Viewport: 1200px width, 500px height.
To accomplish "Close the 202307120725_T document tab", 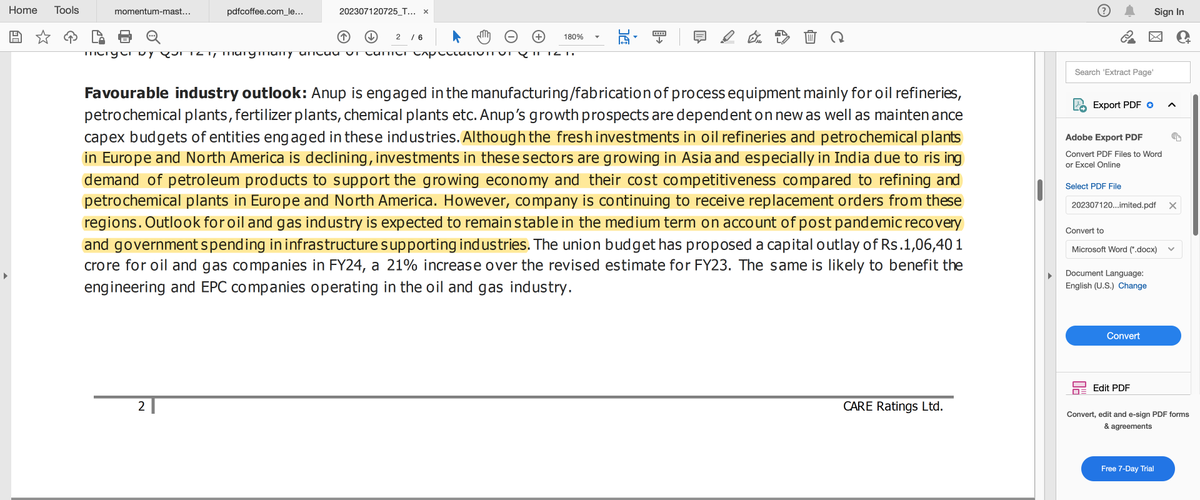I will [427, 12].
